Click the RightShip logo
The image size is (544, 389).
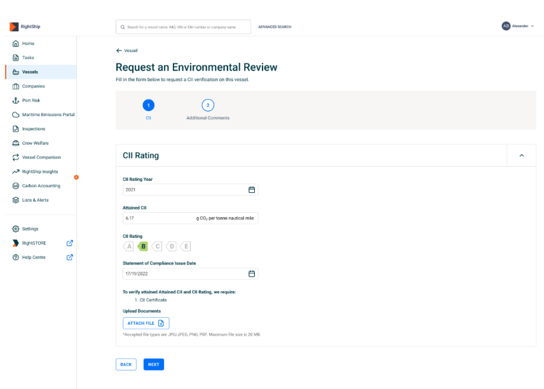click(x=25, y=26)
